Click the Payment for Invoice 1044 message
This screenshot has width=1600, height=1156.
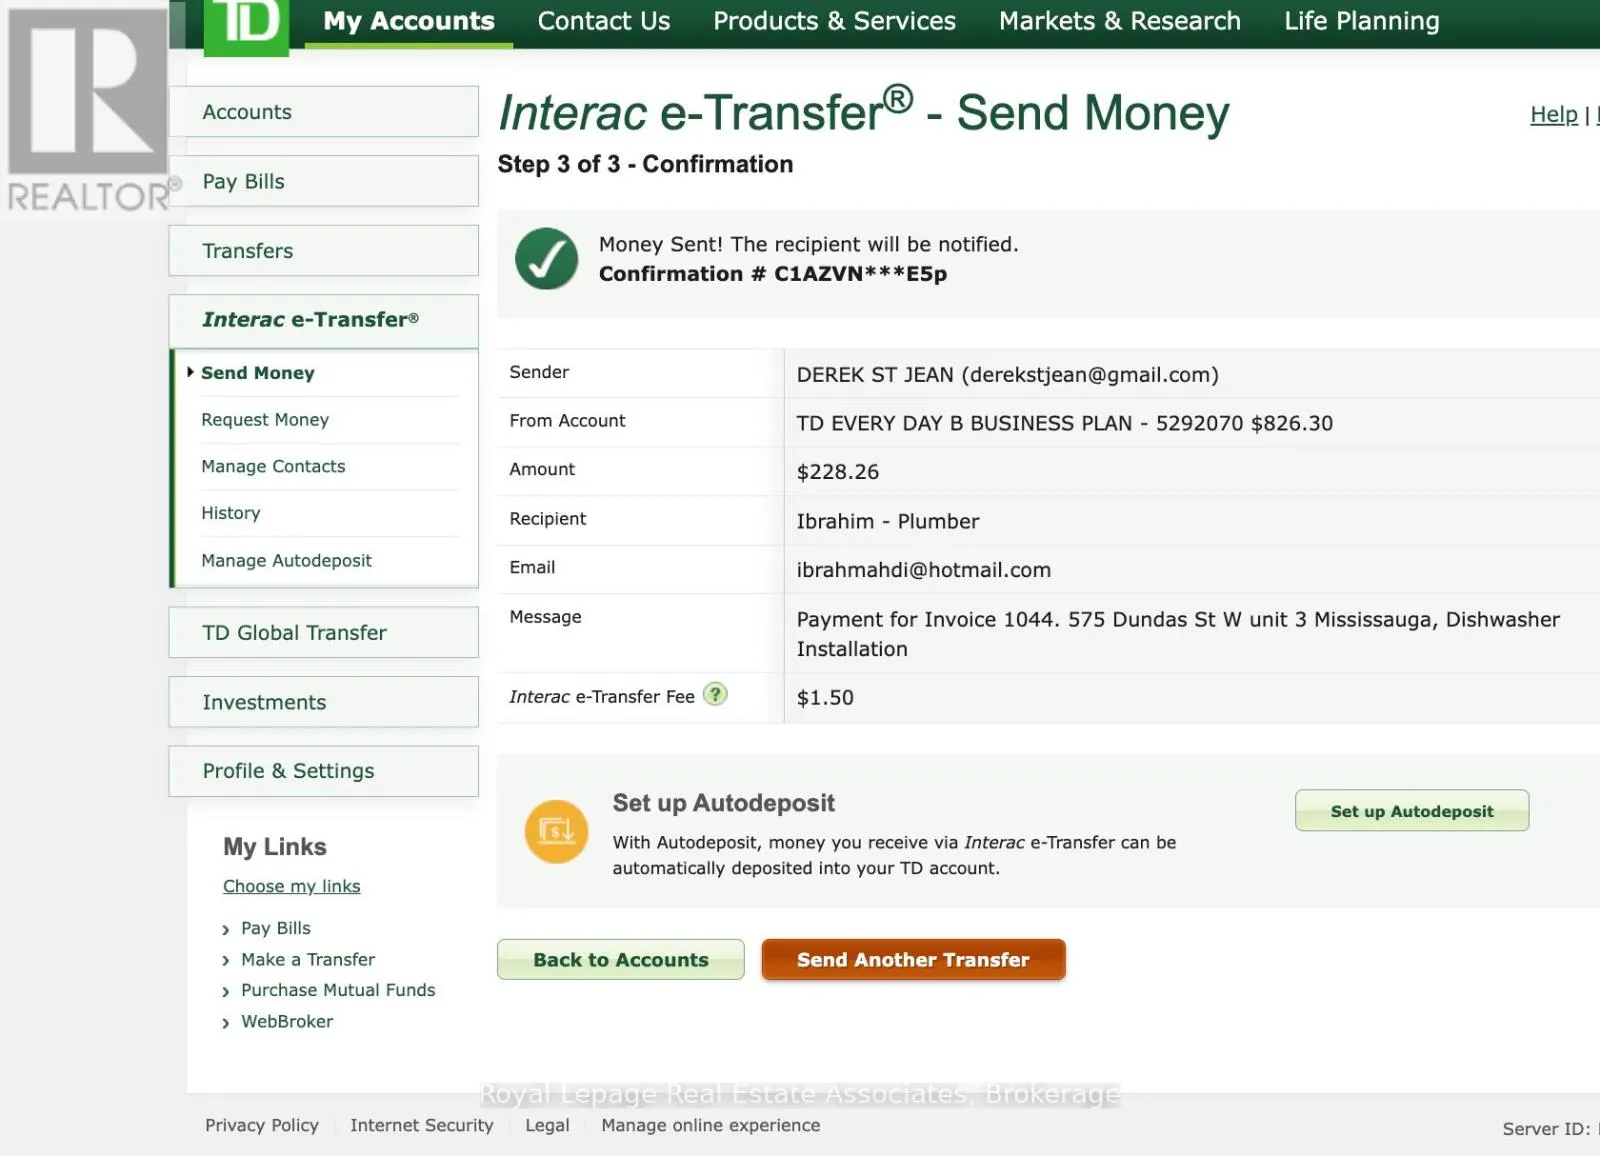[x=1178, y=634]
